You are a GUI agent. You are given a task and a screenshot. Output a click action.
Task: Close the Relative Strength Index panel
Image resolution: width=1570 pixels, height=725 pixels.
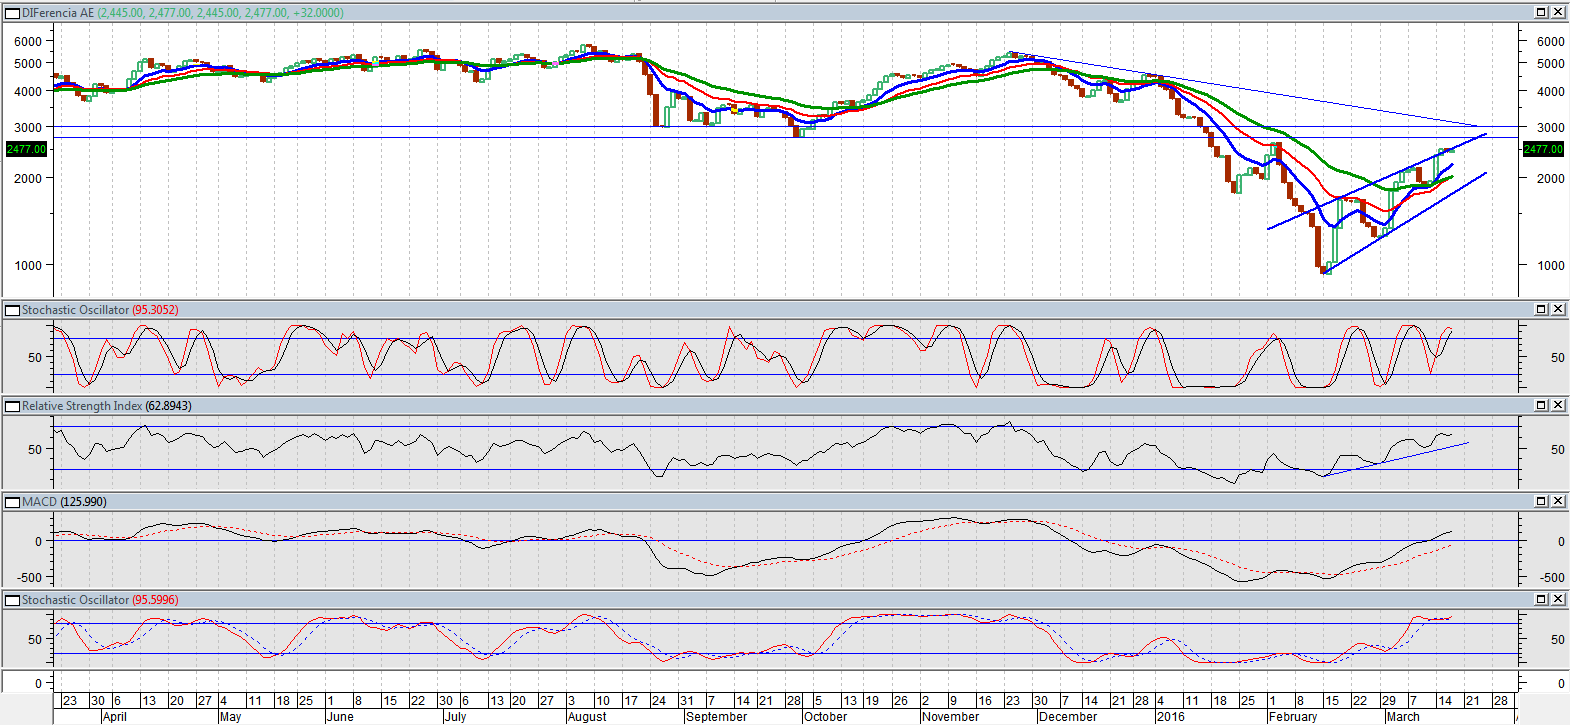(1558, 405)
